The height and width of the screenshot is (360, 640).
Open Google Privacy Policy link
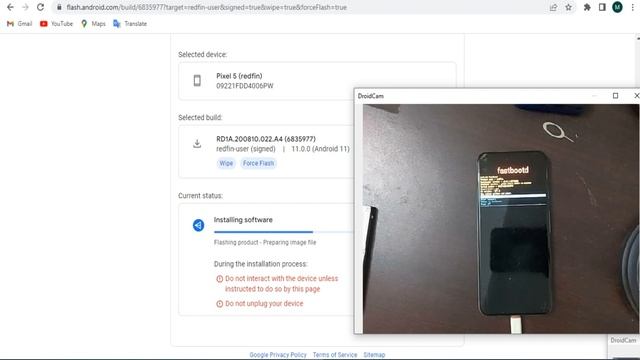pos(278,355)
